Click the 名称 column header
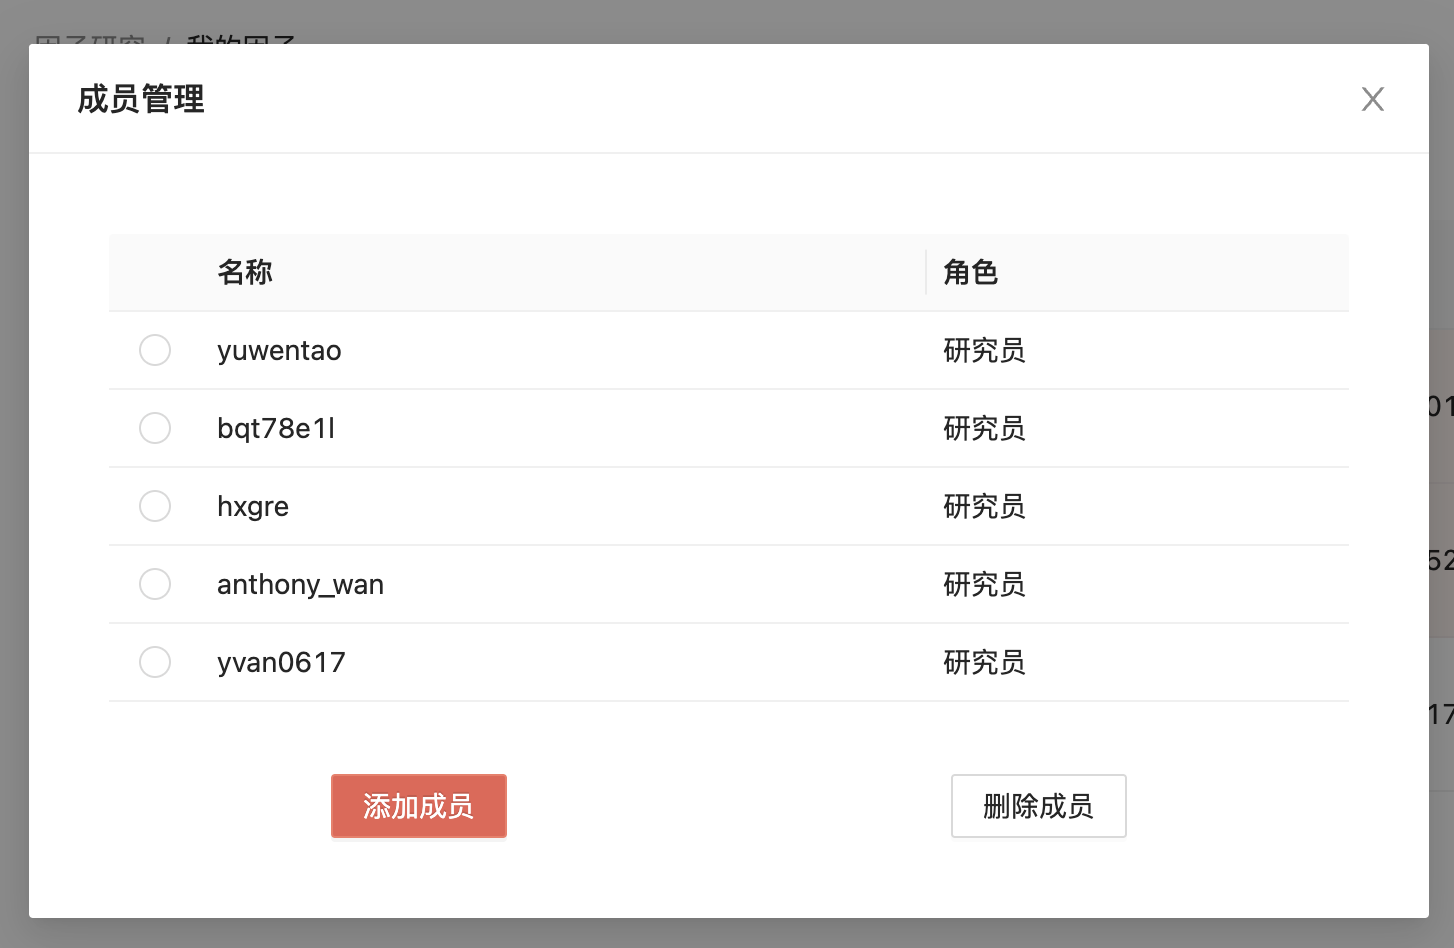Screen dimensions: 1454x948 pos(245,272)
